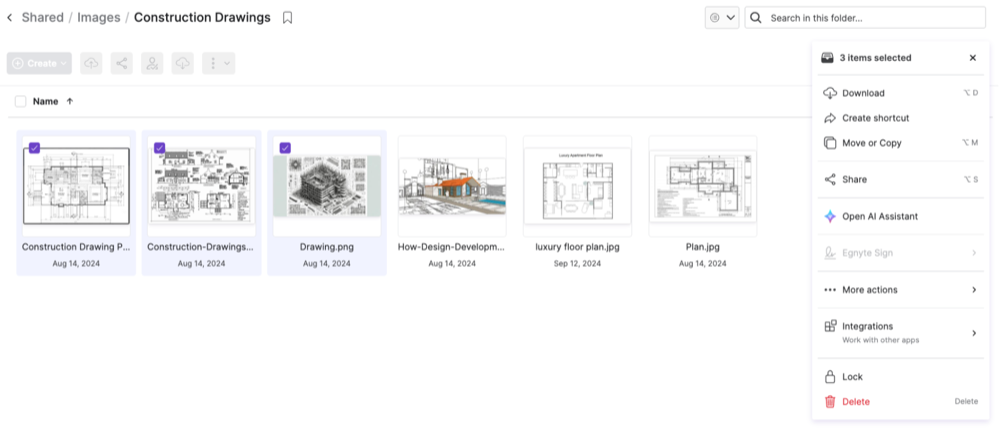Click the trash icon next to Delete

(x=829, y=402)
